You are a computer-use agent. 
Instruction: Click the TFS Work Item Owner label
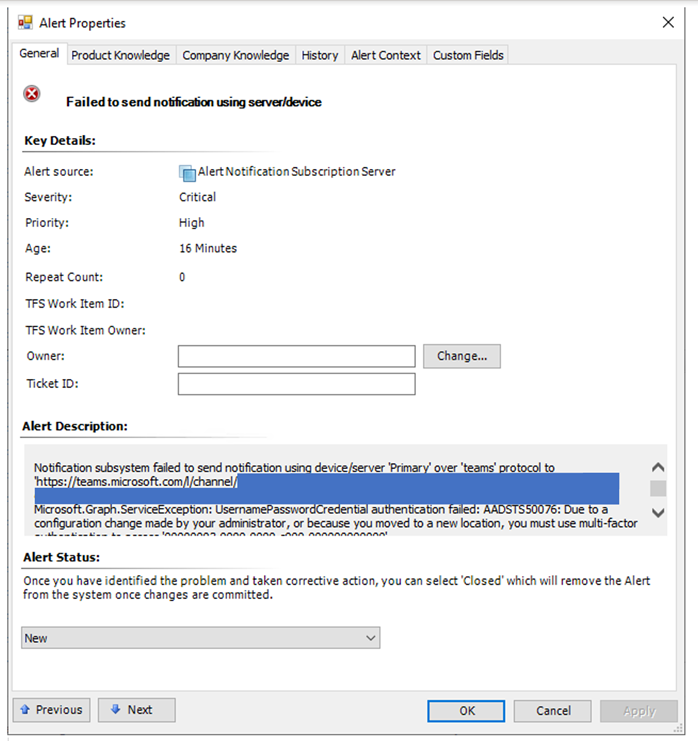pyautogui.click(x=86, y=330)
